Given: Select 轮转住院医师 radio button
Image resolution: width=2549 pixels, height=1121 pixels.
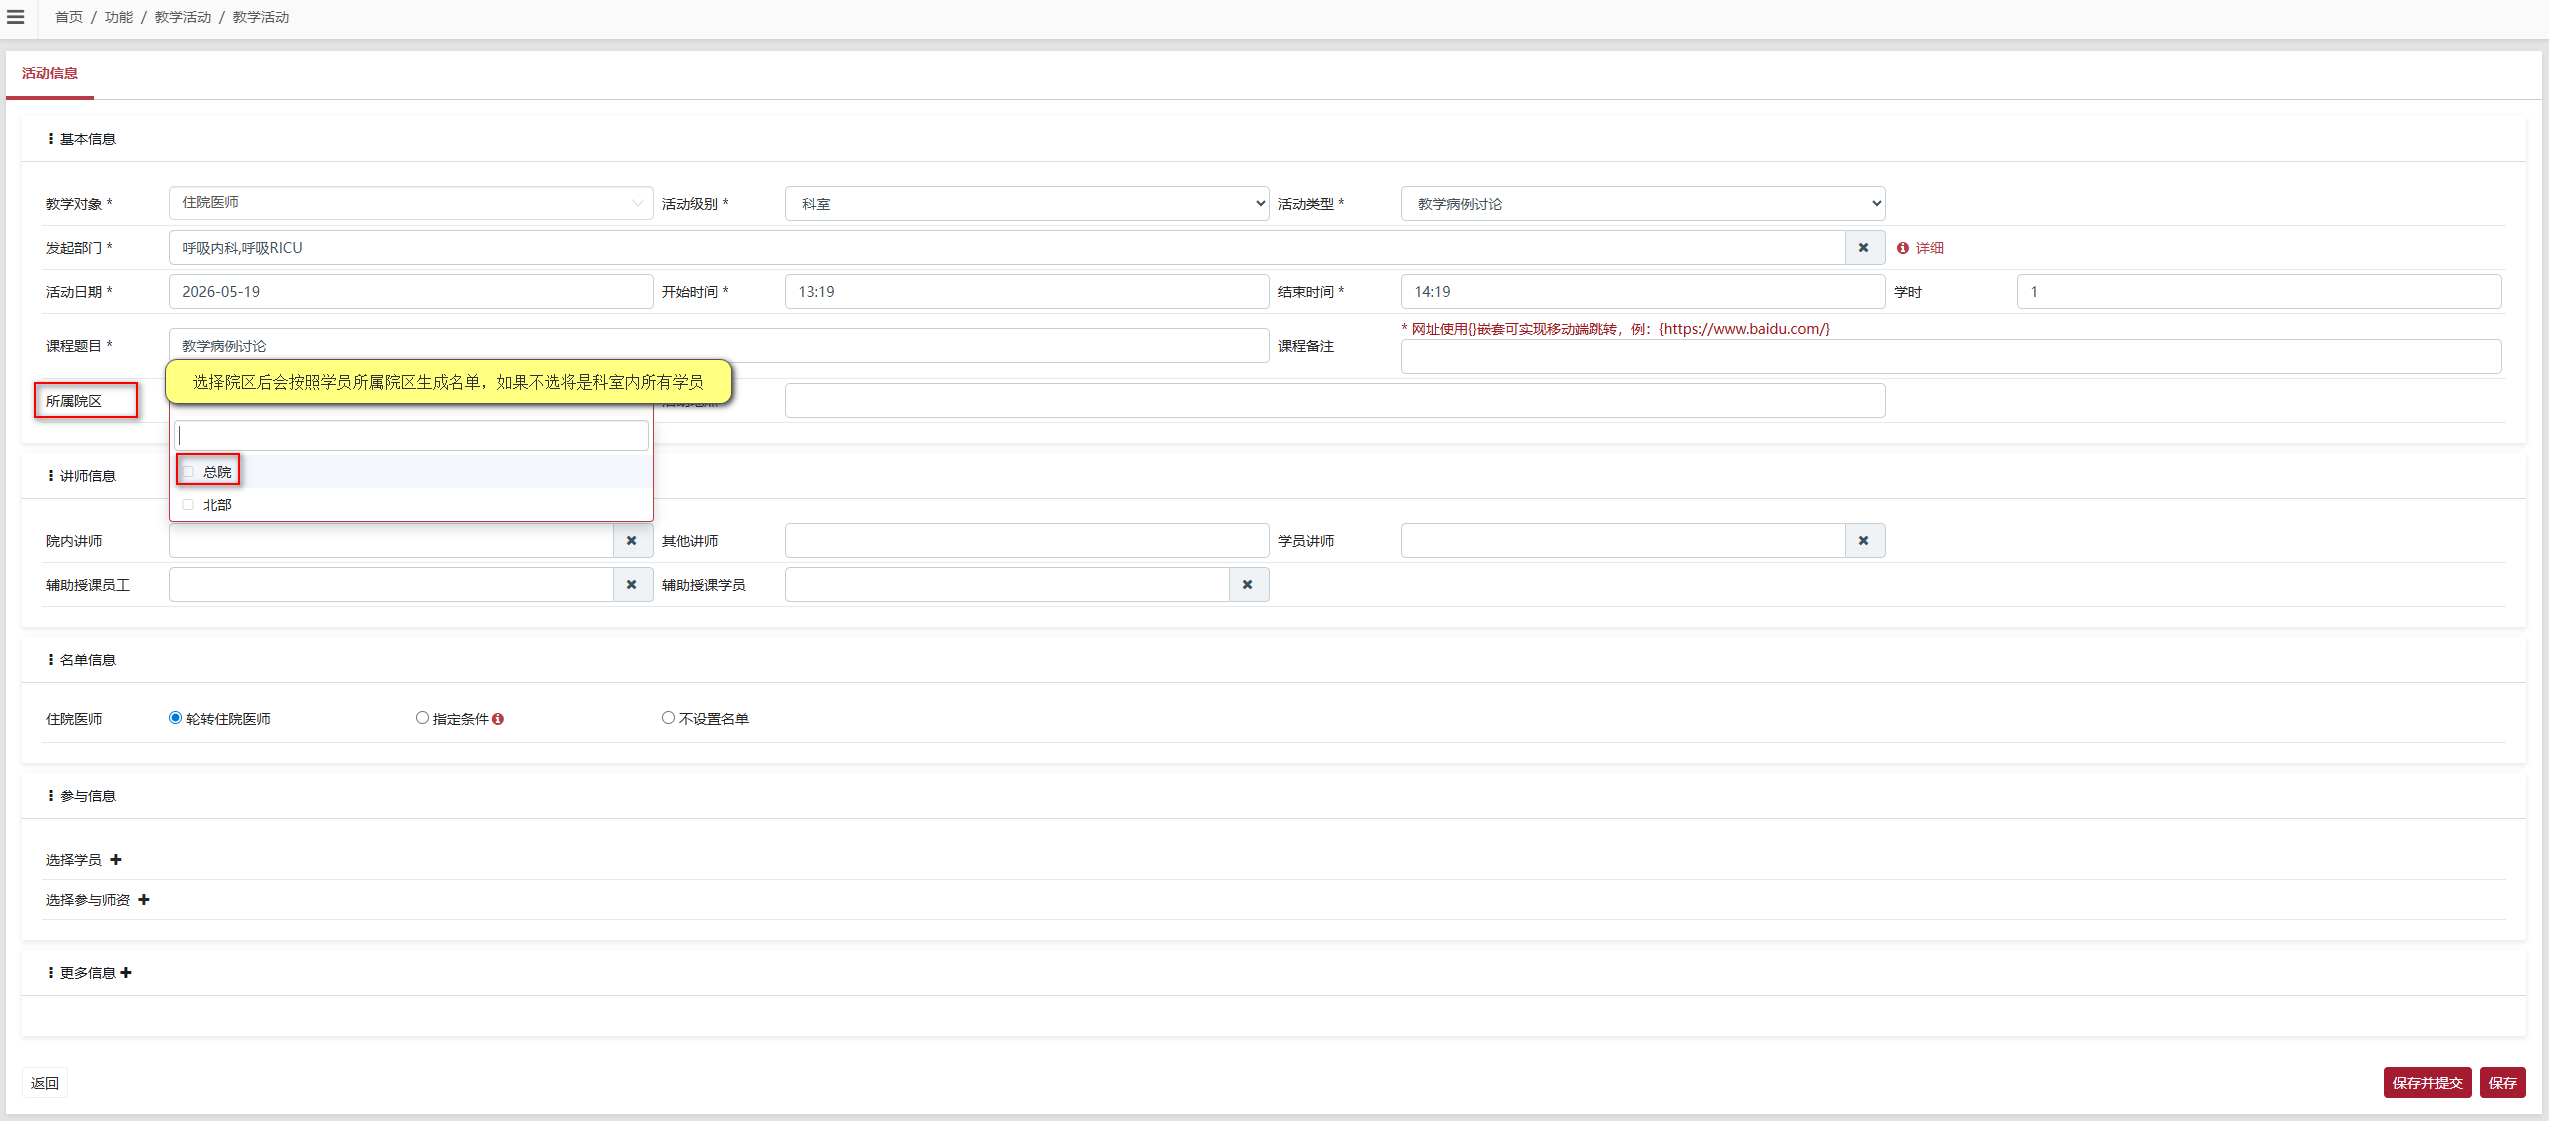Looking at the screenshot, I should [176, 718].
